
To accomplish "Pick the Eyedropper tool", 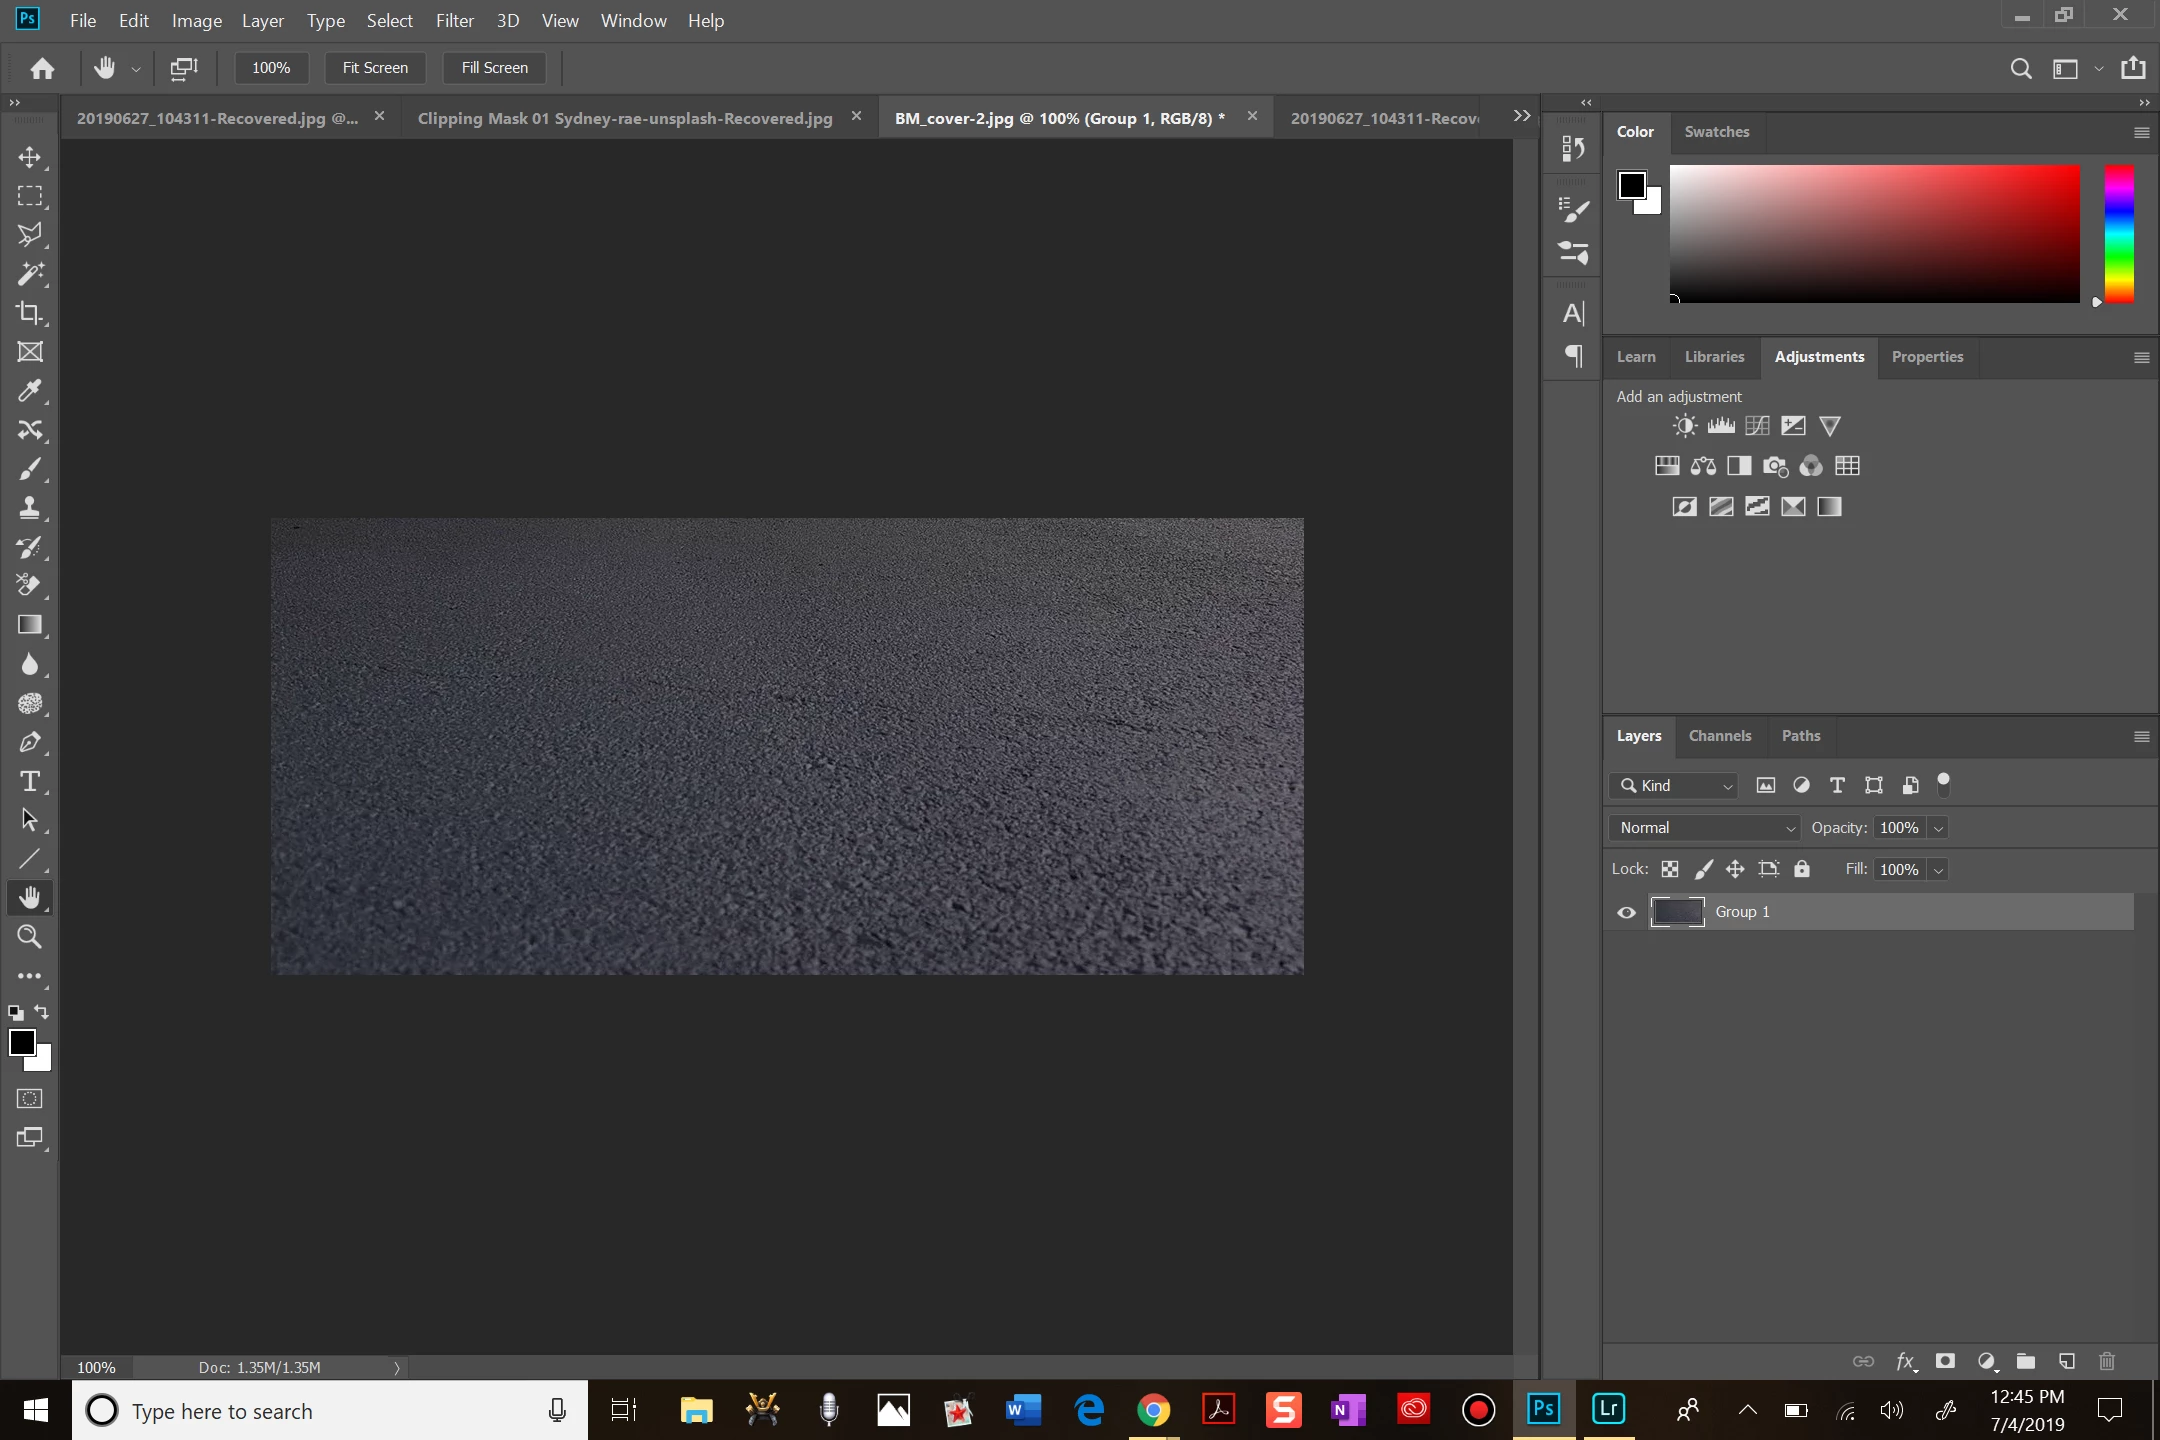I will point(29,391).
